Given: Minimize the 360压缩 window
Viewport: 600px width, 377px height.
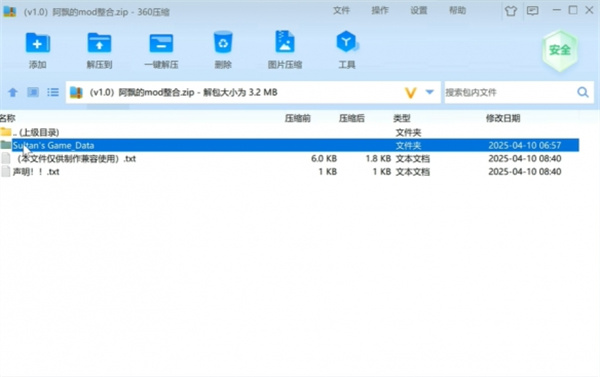Looking at the screenshot, I should tap(557, 10).
